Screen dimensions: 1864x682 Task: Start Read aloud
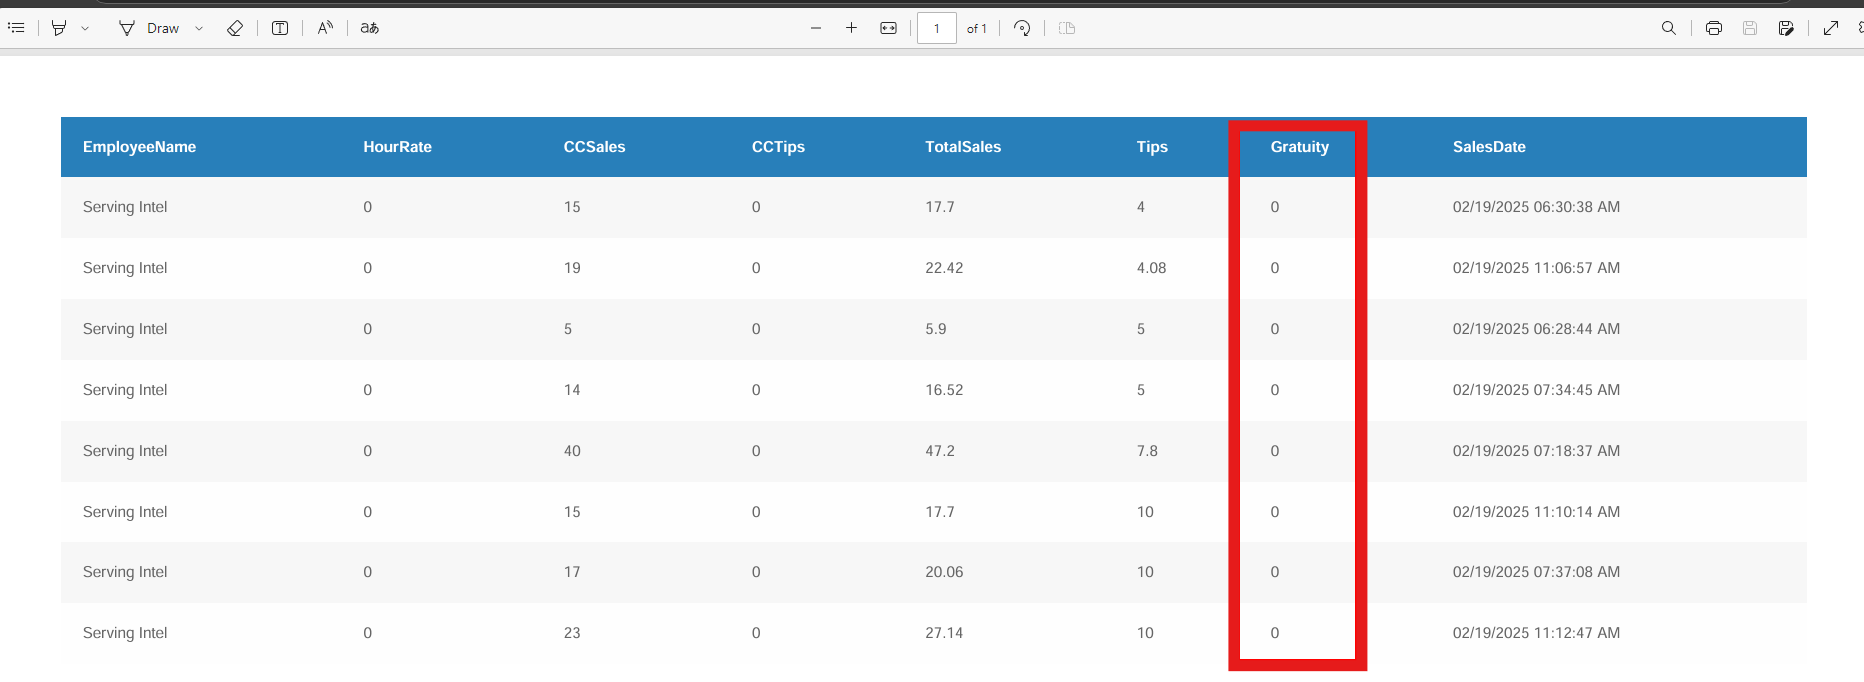point(325,28)
